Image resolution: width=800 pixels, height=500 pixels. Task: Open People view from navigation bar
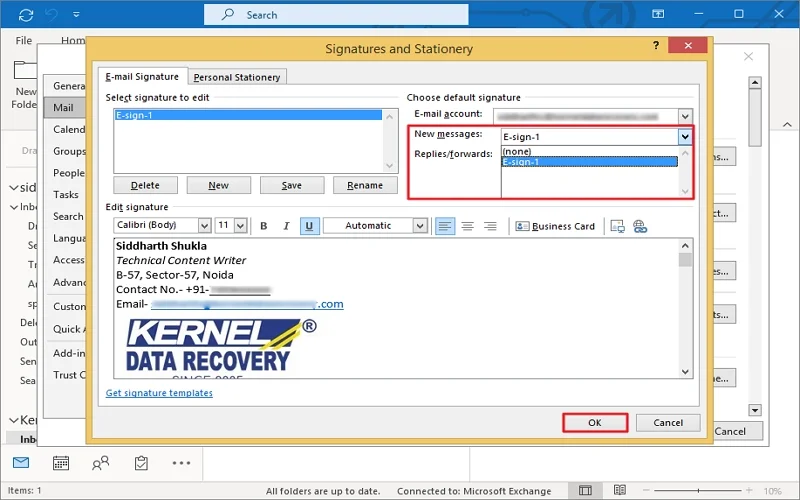coord(101,463)
